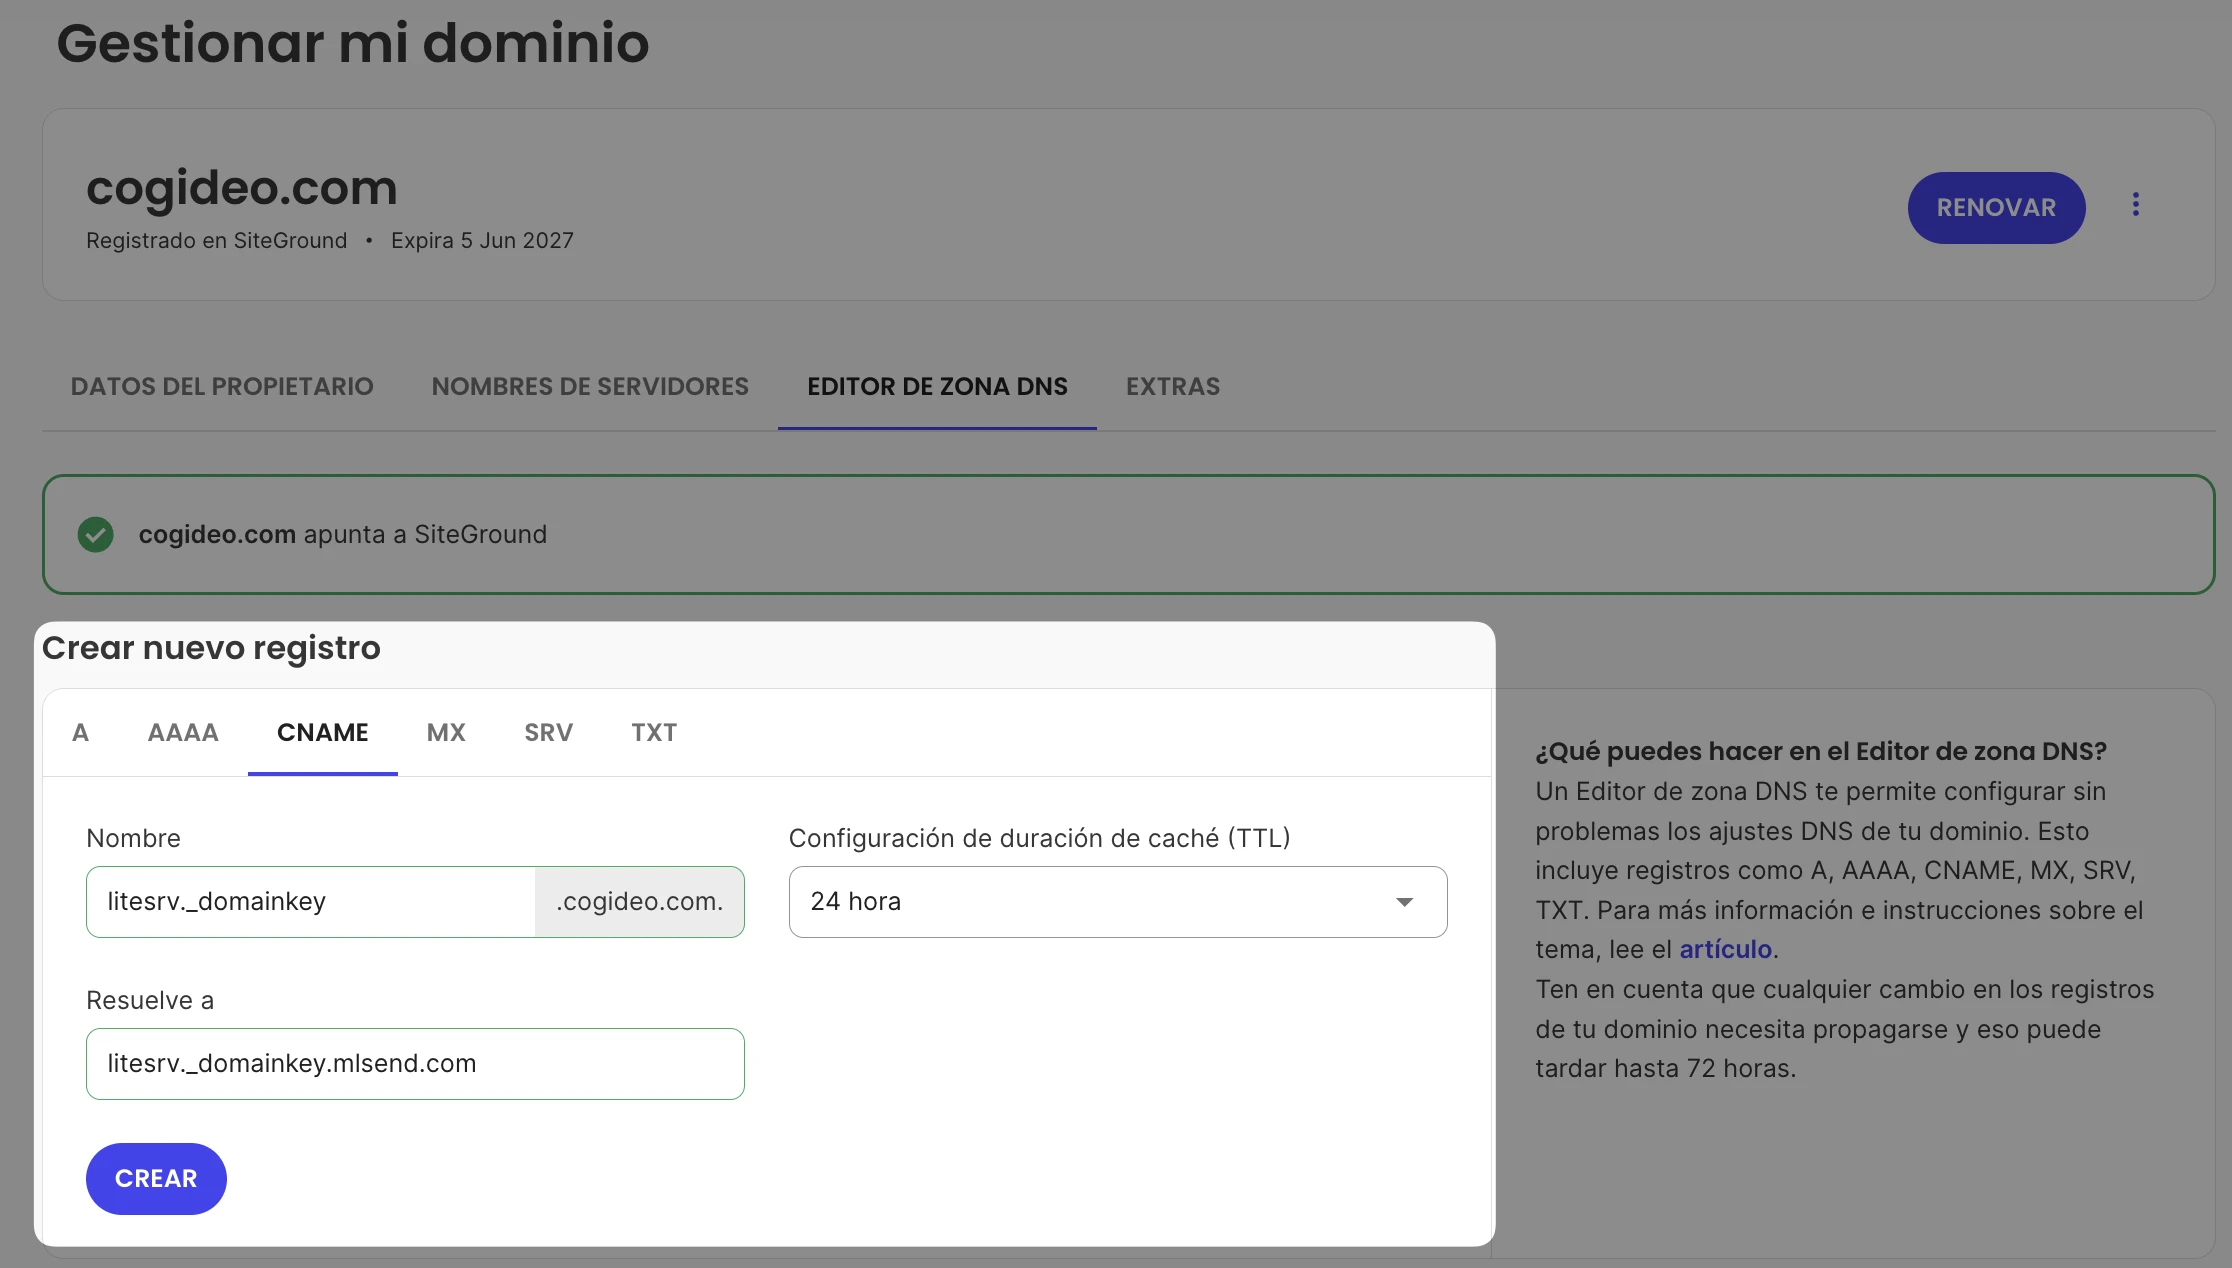
Task: Open the three-dot domain options menu
Action: 2135,205
